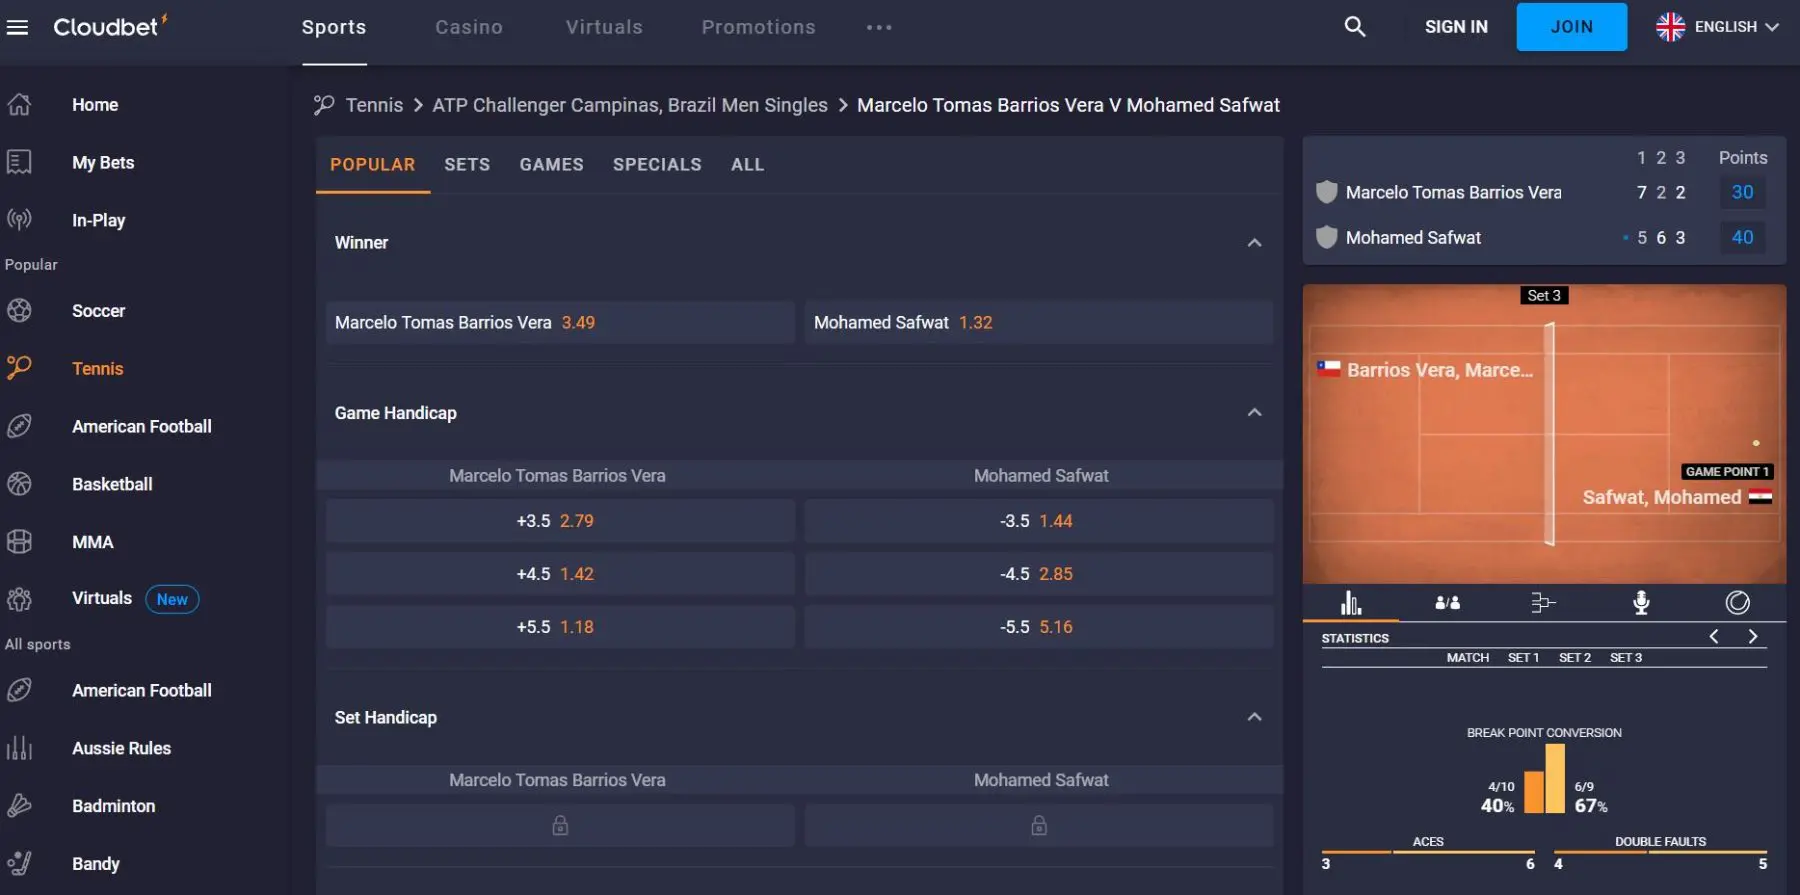Select the Sports top menu
Image resolution: width=1800 pixels, height=895 pixels.
click(x=334, y=27)
